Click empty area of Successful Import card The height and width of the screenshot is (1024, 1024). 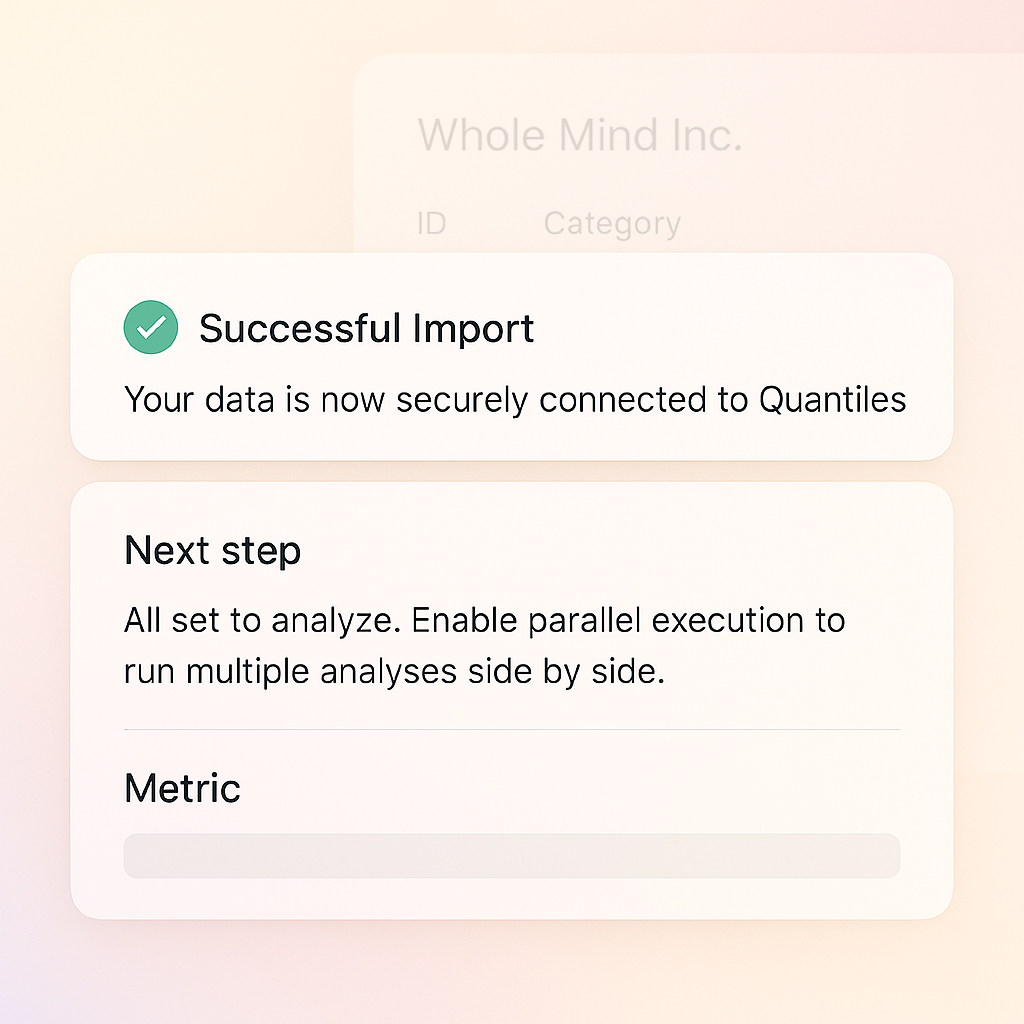click(x=738, y=327)
